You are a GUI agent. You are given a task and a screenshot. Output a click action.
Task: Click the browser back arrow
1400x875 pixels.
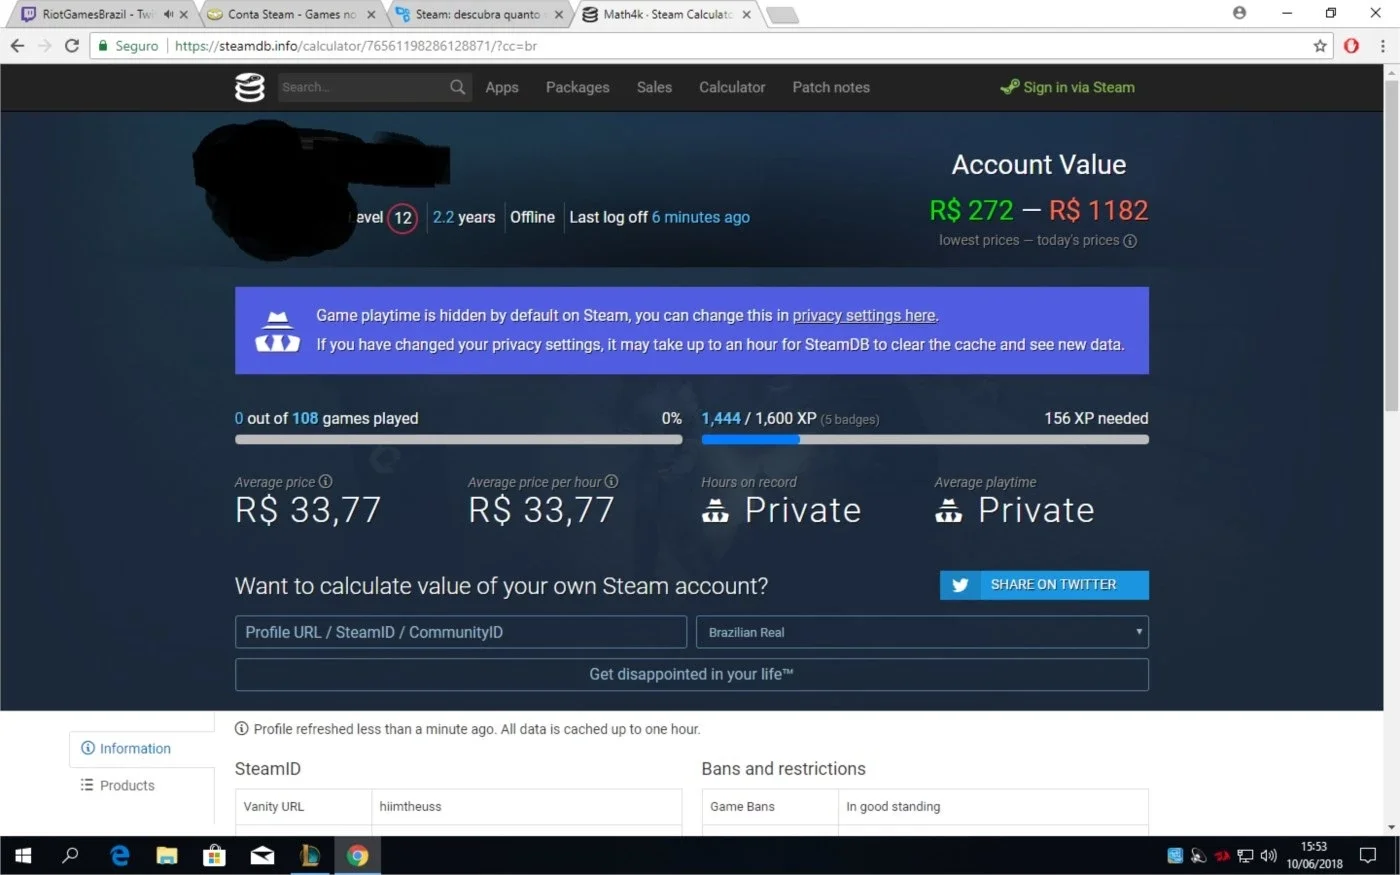[x=17, y=46]
